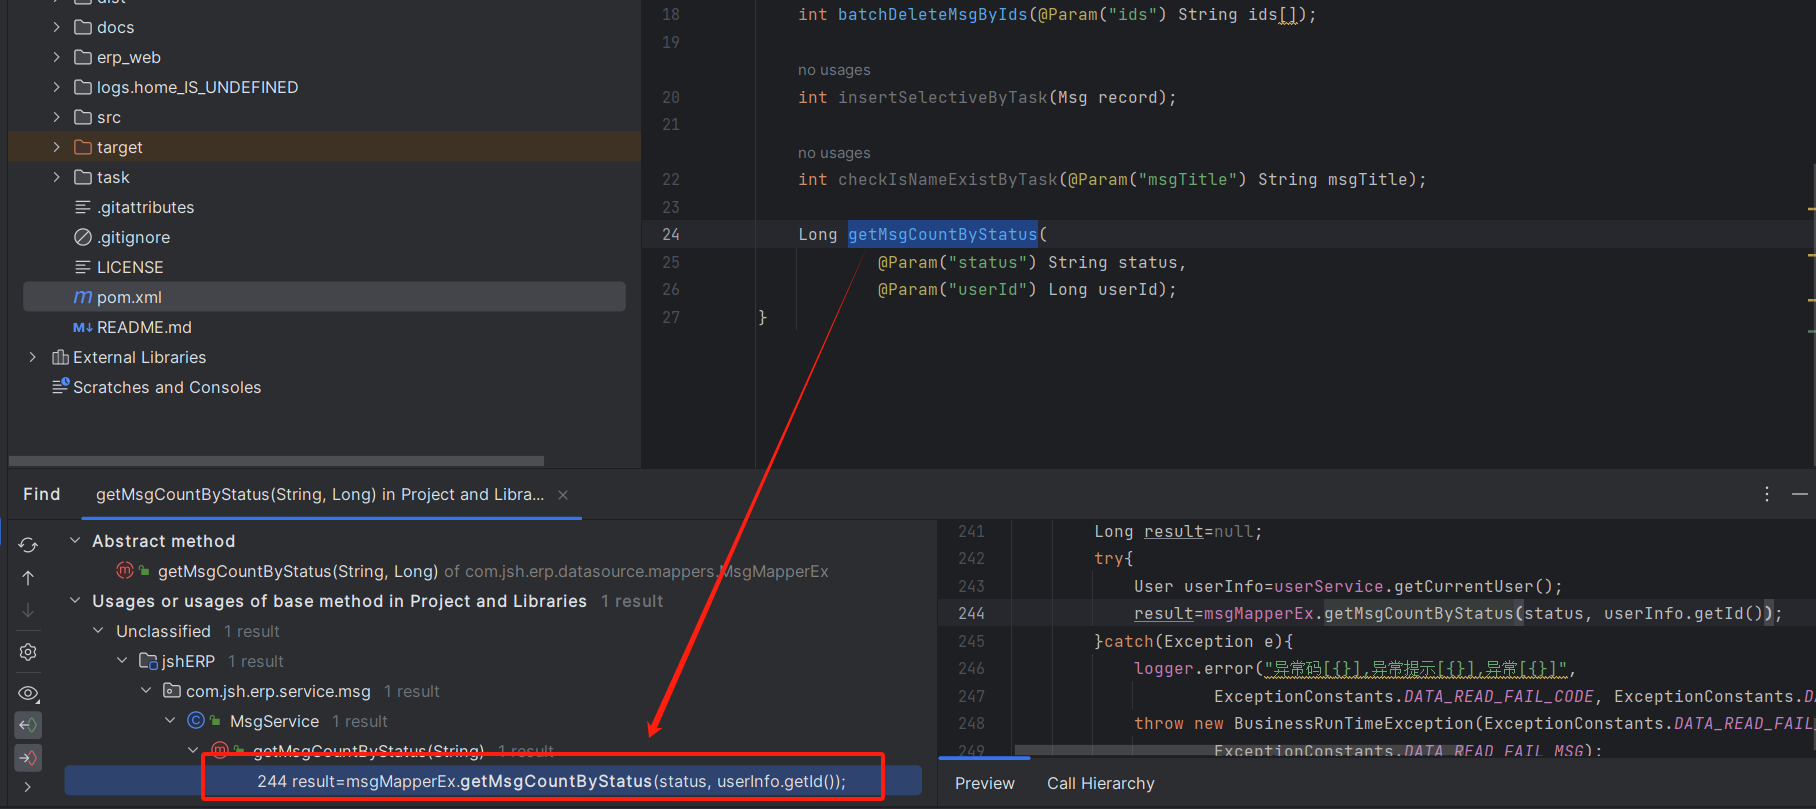Click the 'no usages' hint above insertSelectiveByTask
The width and height of the screenshot is (1816, 809).
click(834, 70)
